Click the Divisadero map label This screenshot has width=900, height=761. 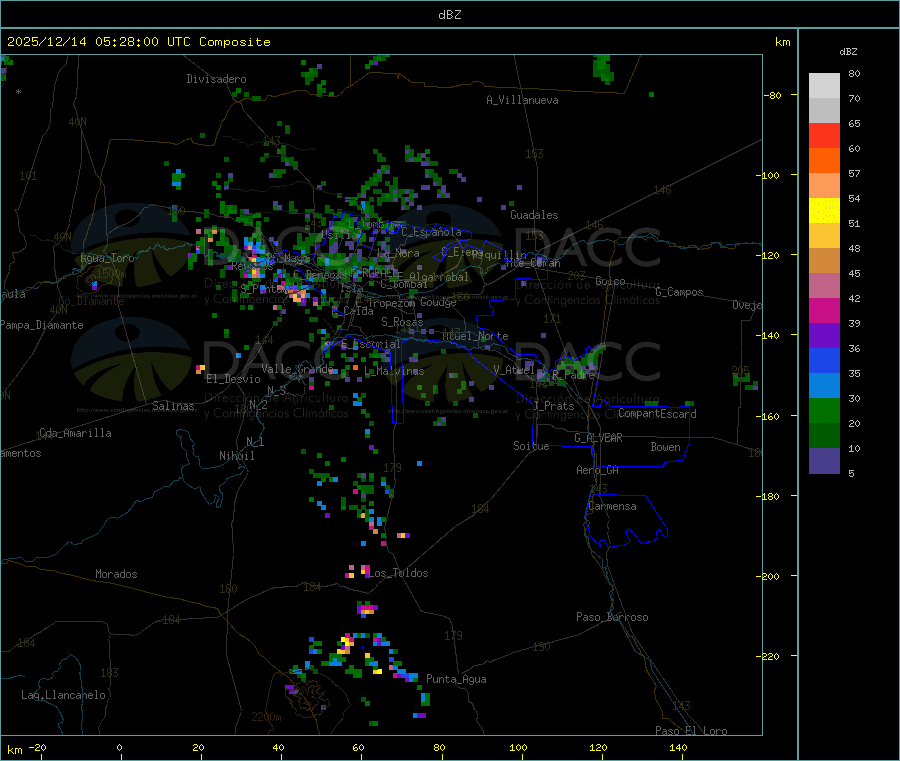(x=216, y=79)
